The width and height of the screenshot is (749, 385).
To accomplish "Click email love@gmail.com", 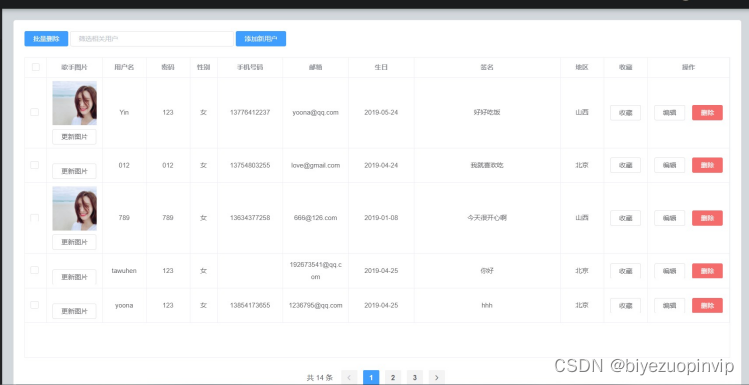I will point(315,165).
